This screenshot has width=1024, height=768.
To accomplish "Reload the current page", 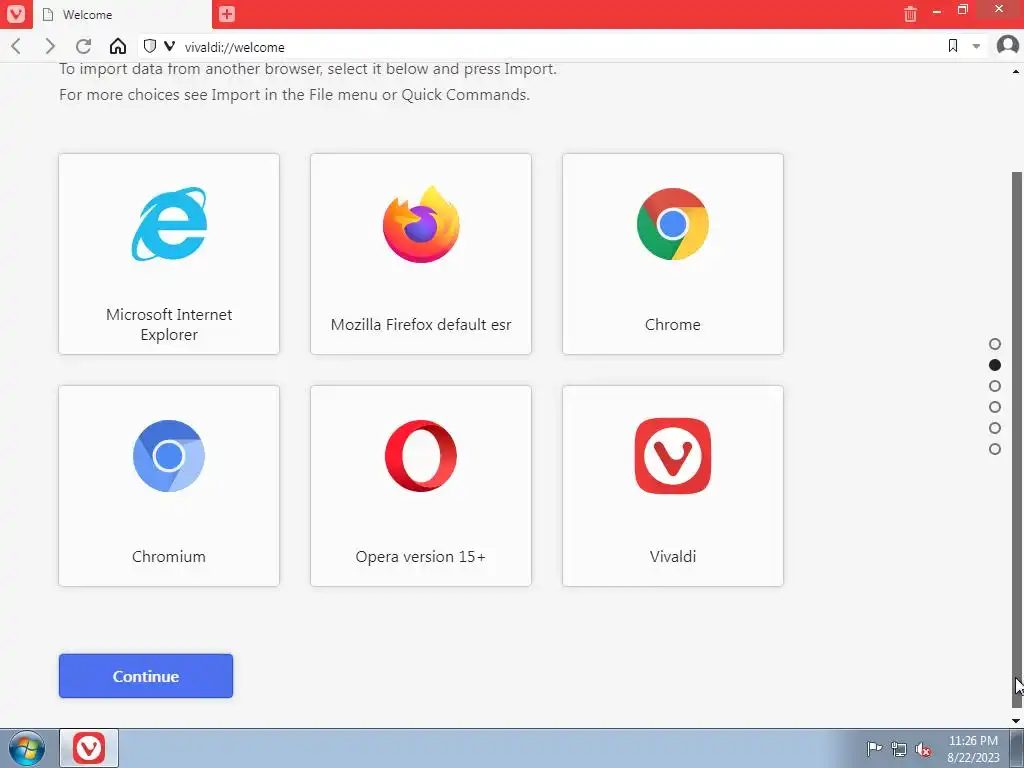I will click(x=83, y=46).
